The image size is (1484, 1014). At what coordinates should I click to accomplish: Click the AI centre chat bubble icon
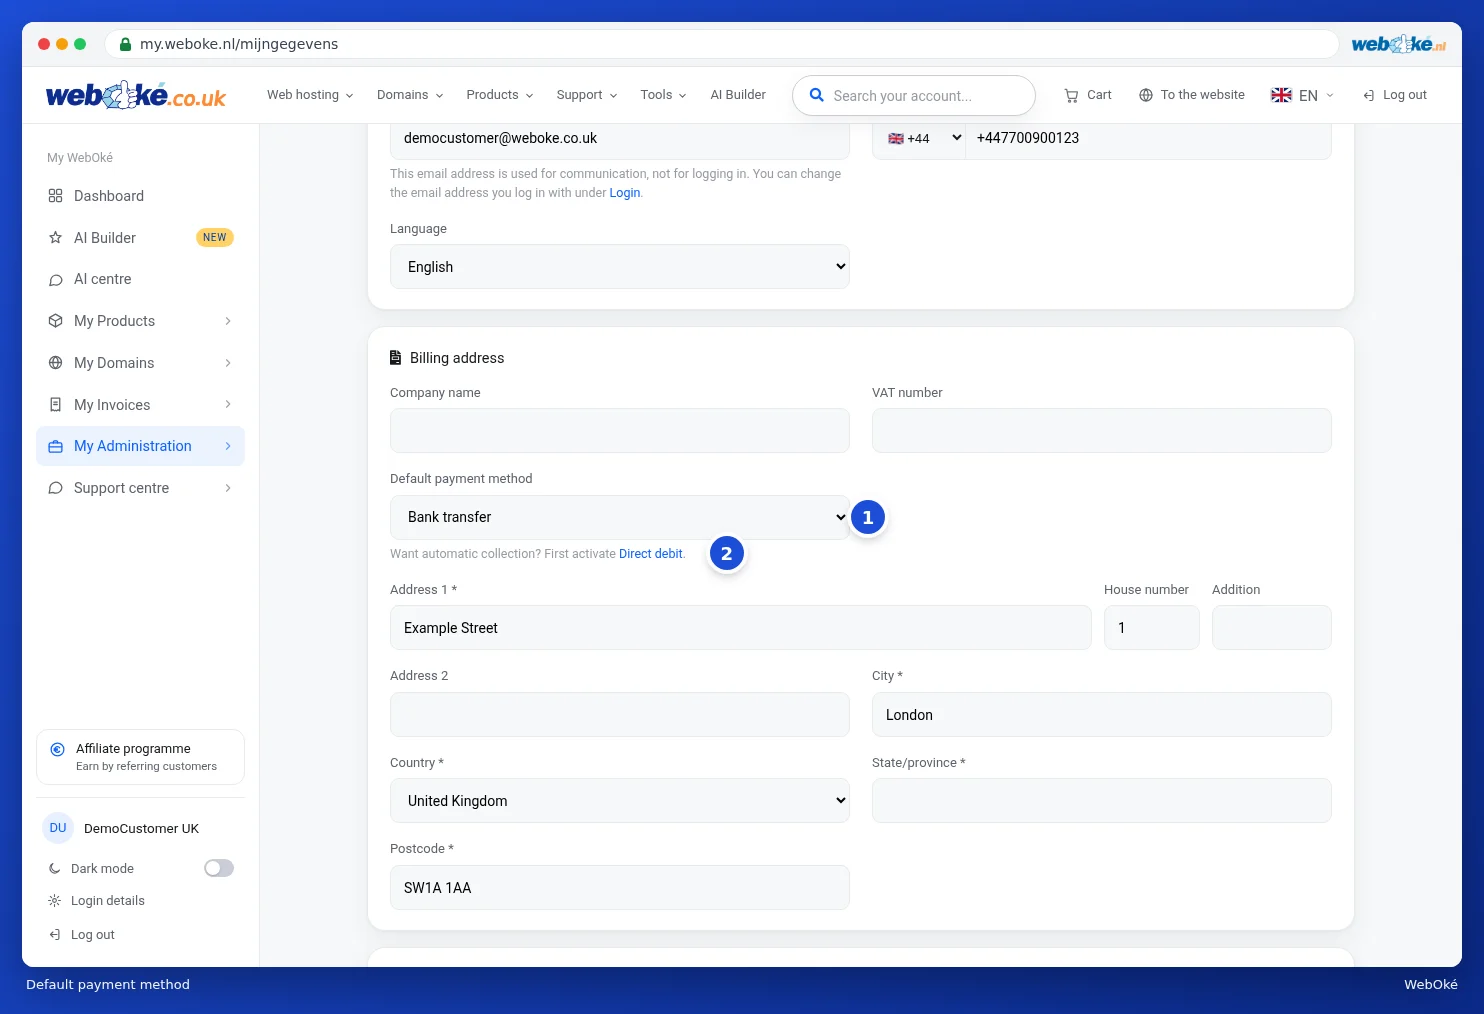tap(56, 280)
